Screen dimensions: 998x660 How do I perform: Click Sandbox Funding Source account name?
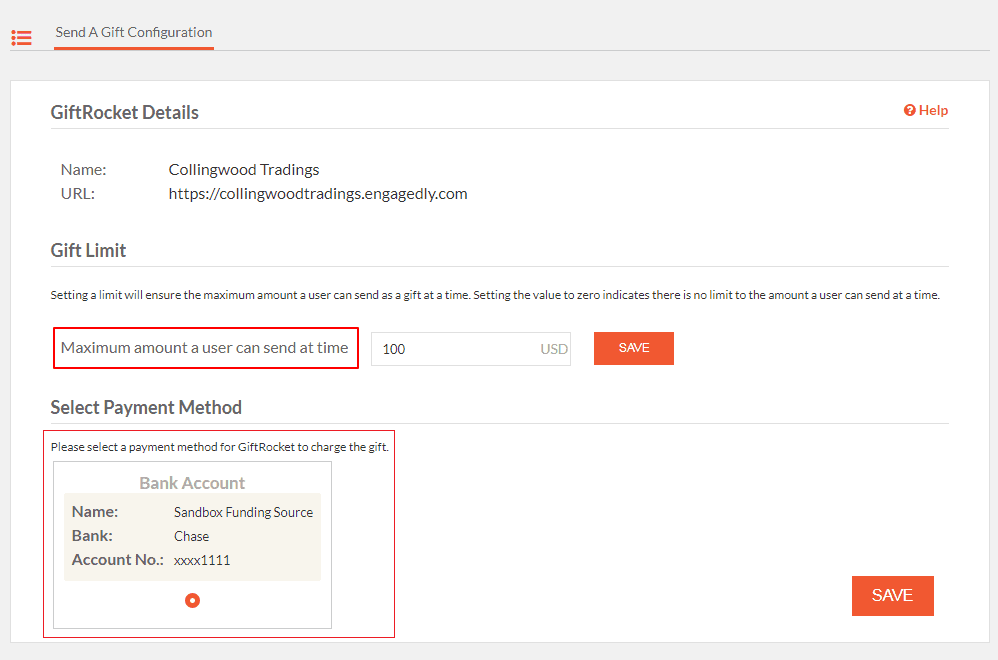point(243,512)
